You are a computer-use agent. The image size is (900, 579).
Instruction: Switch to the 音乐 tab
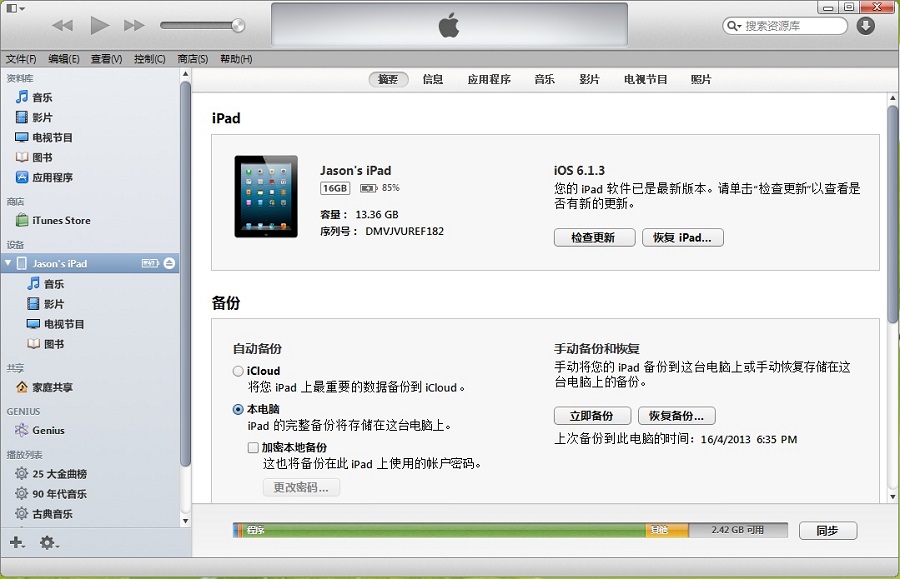(544, 79)
